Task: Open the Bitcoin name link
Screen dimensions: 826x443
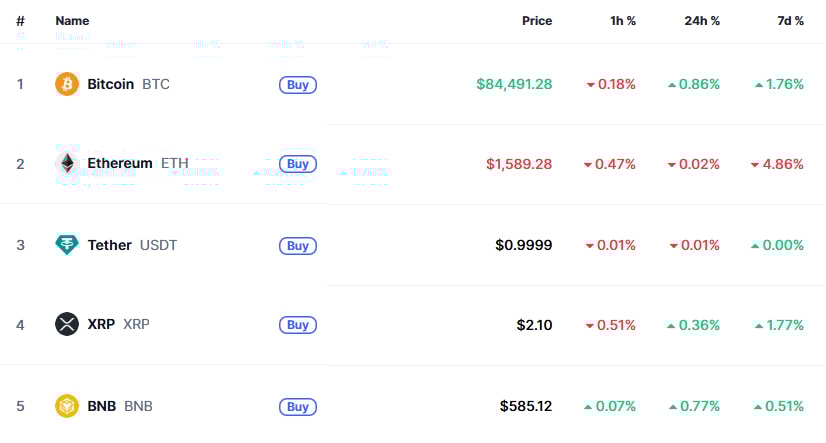Action: (110, 84)
